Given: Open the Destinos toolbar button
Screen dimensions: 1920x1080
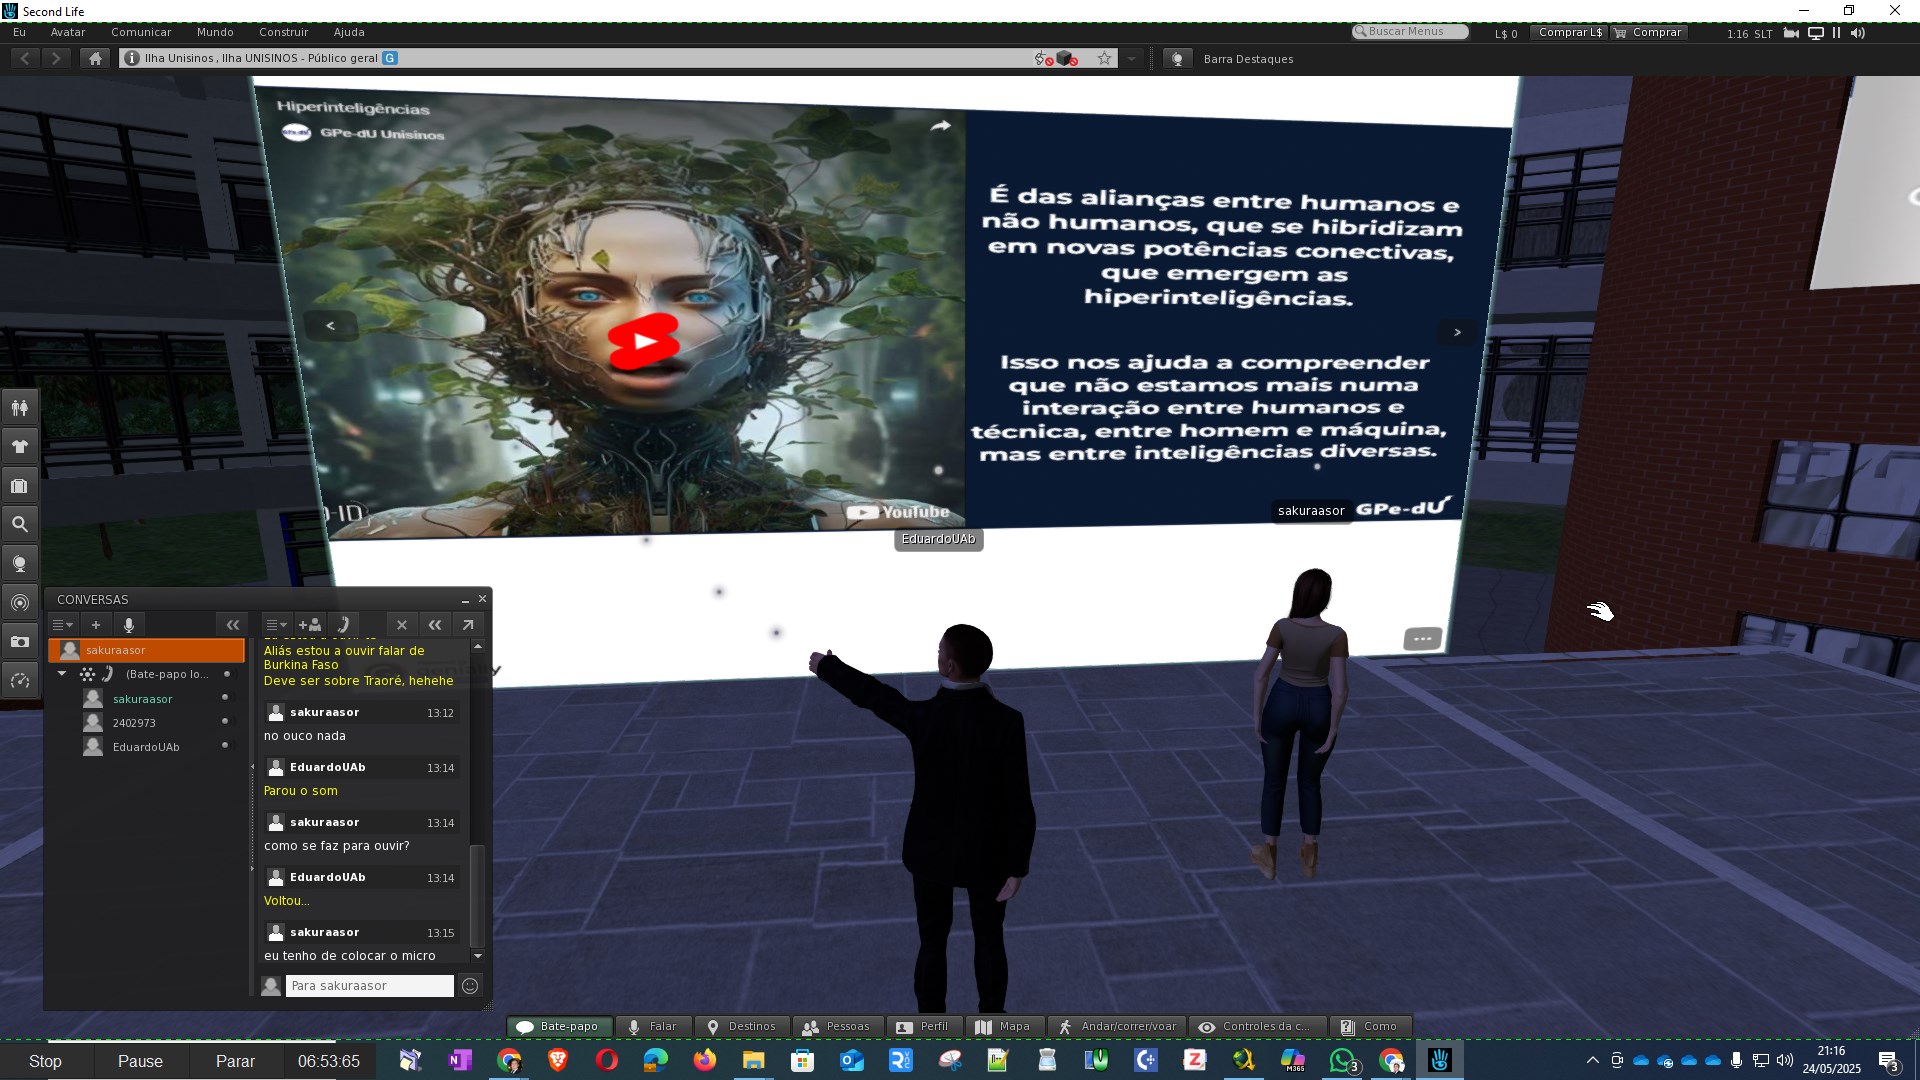Looking at the screenshot, I should tap(742, 1027).
